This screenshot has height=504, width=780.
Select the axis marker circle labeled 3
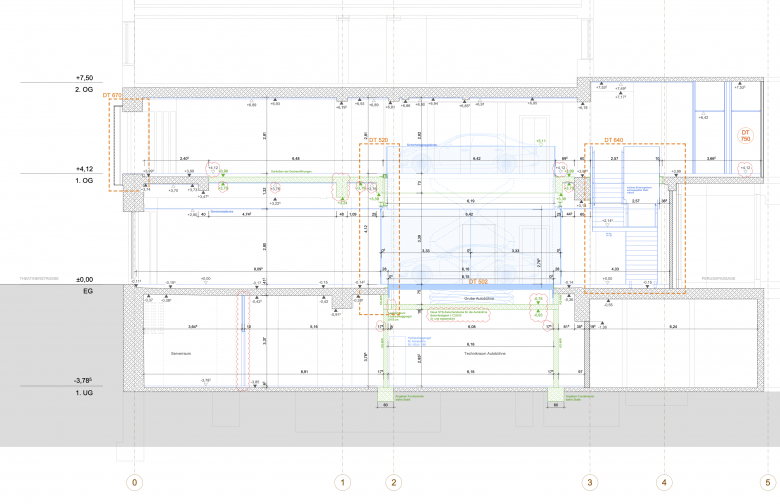click(589, 482)
